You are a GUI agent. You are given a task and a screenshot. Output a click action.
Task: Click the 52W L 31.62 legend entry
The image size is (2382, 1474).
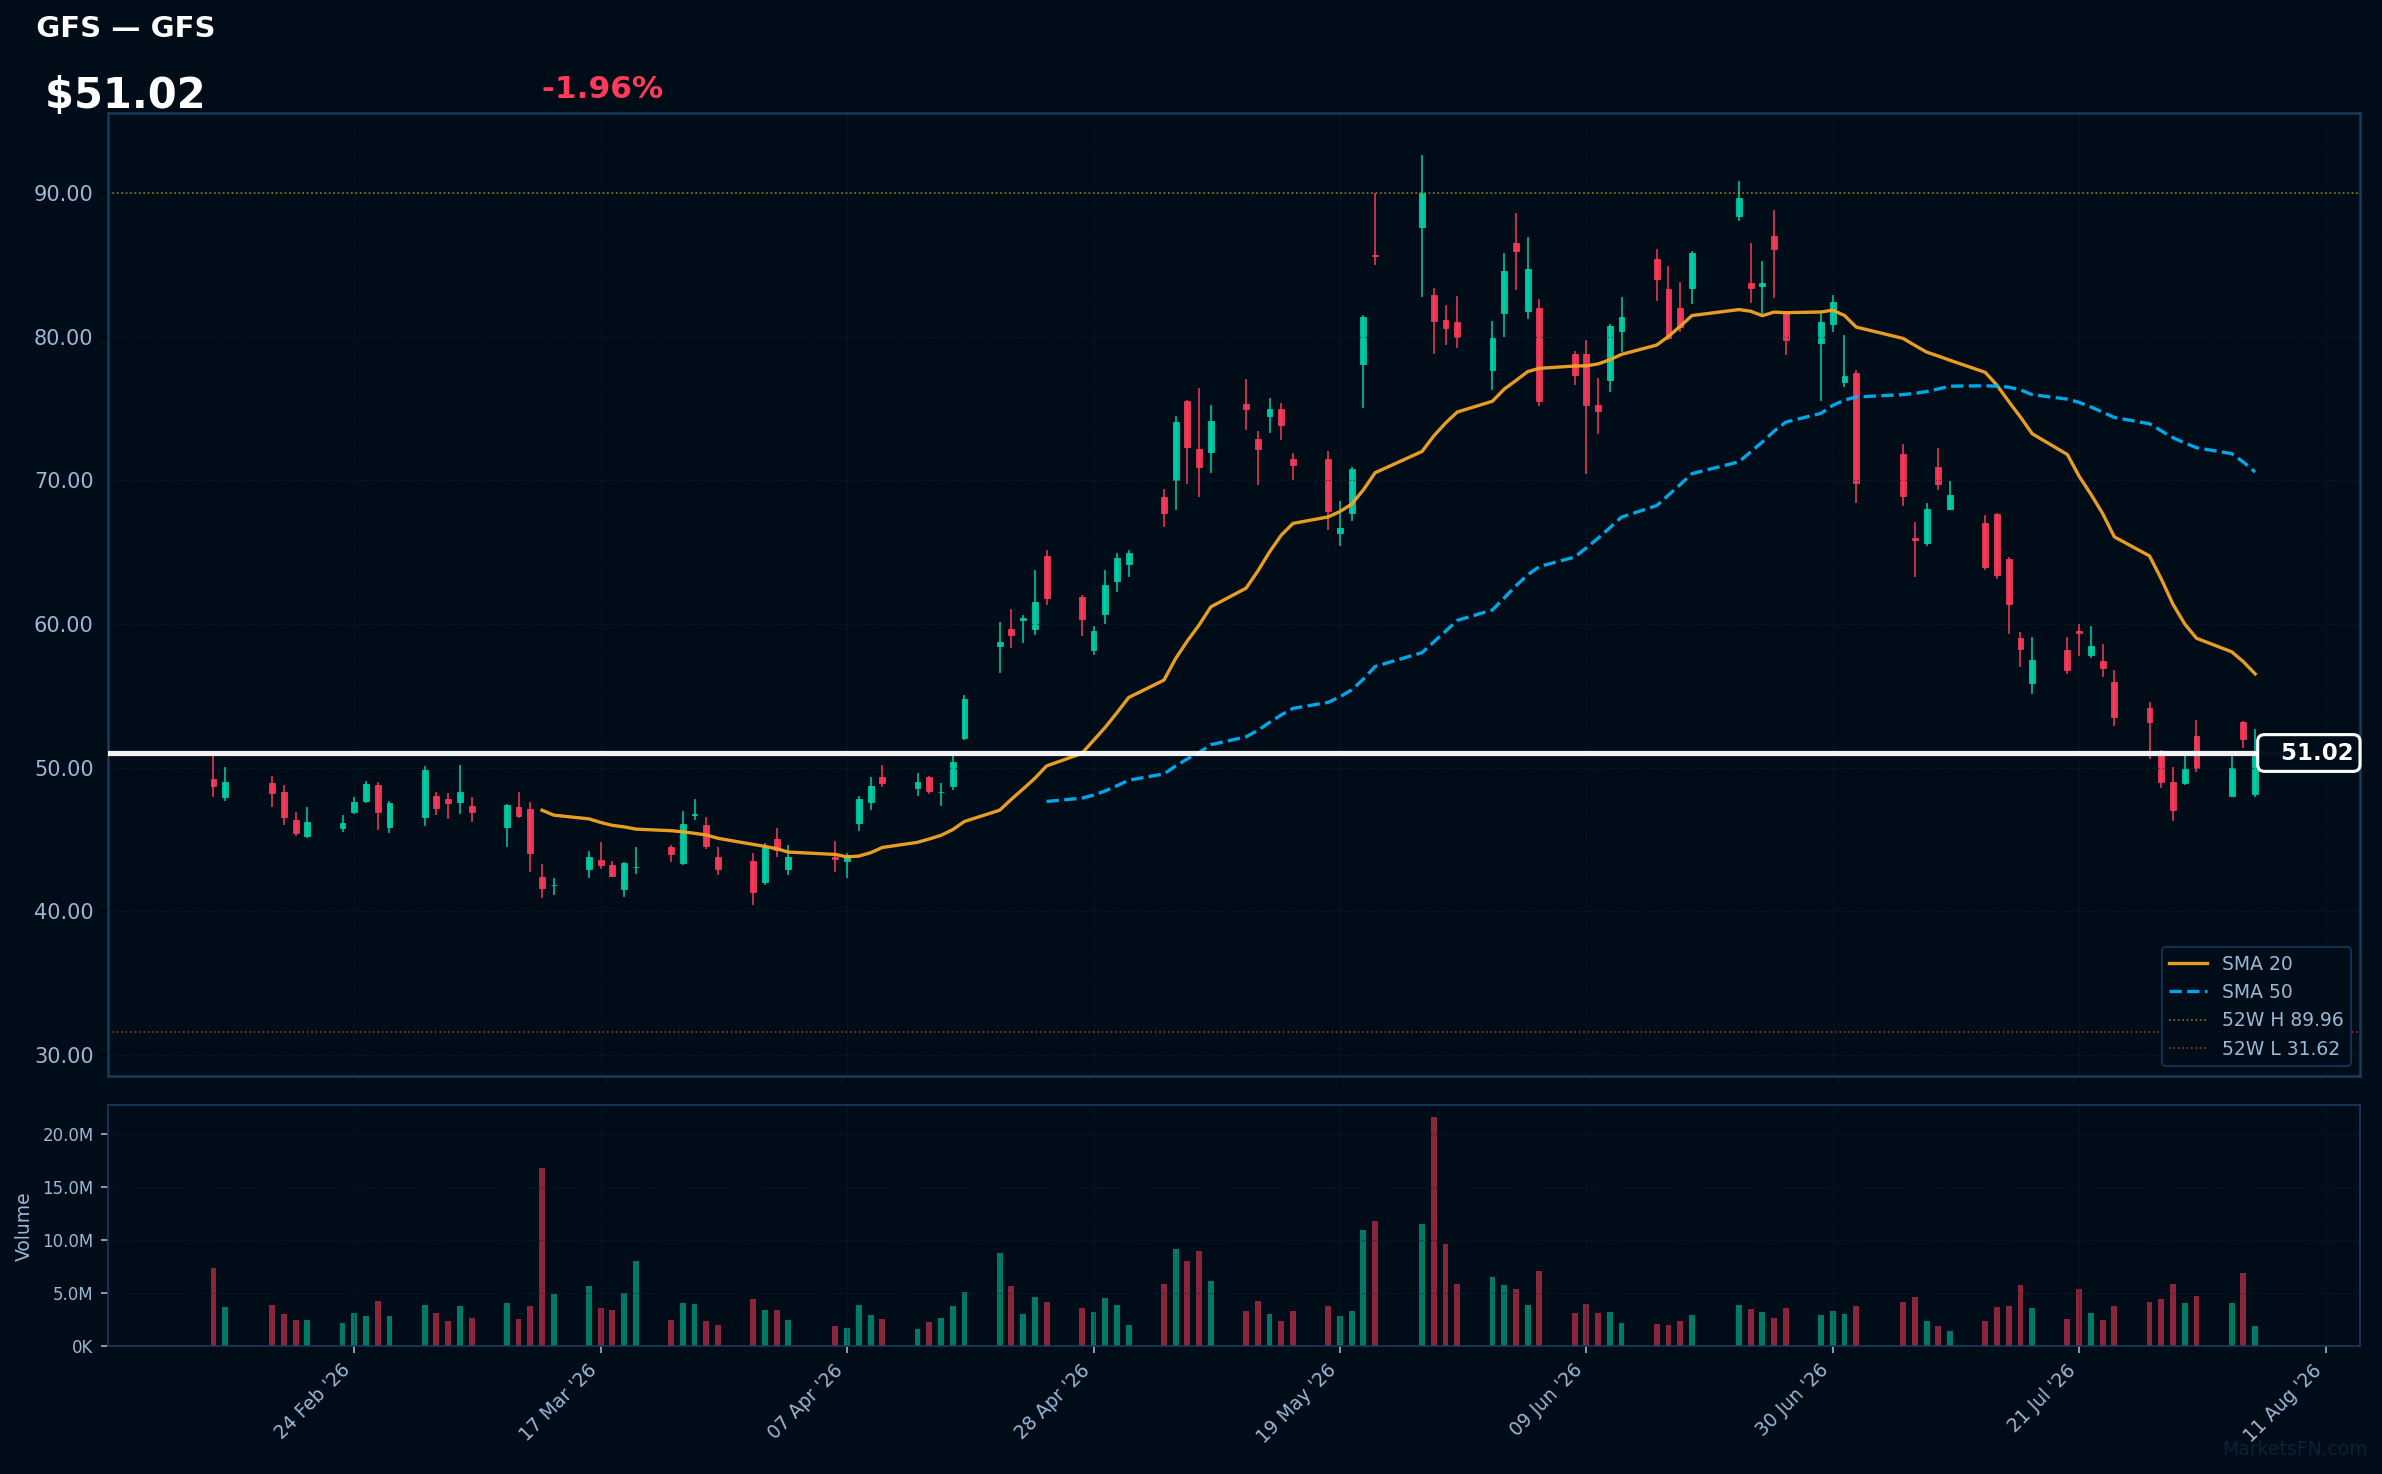(2254, 1048)
